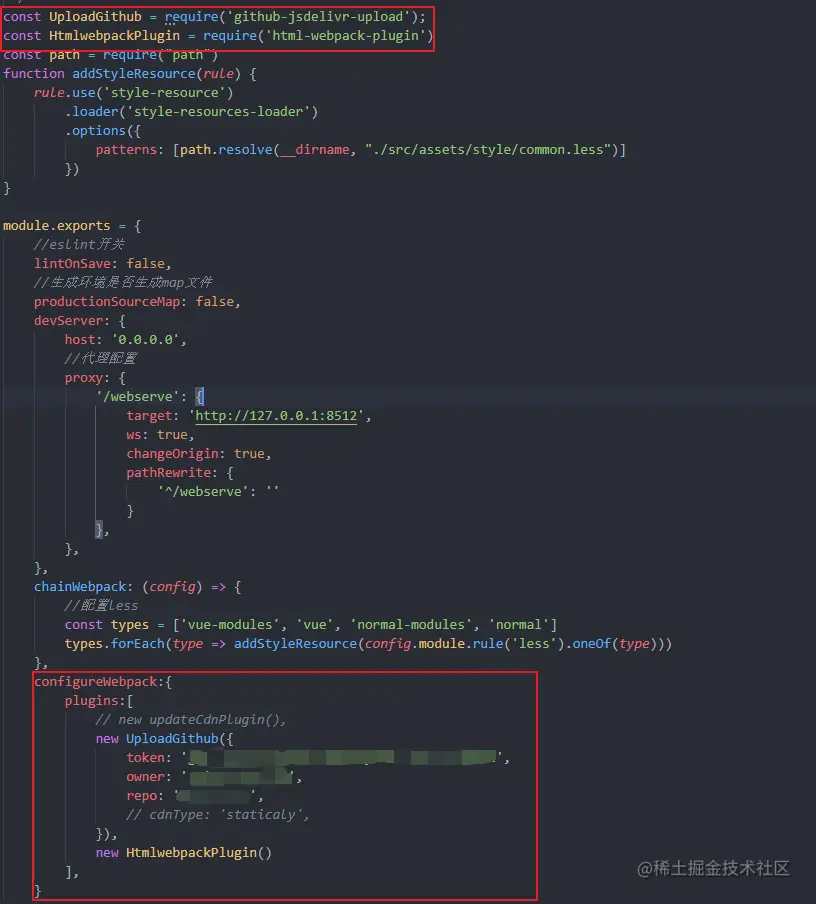The width and height of the screenshot is (816, 904).
Task: Click 'types.forEach' call
Action: coord(114,644)
